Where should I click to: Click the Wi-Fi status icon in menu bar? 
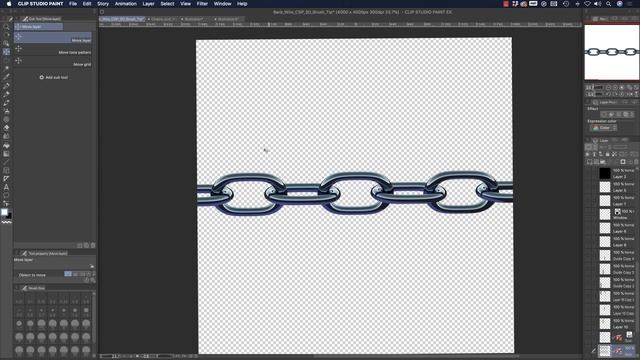point(587,4)
